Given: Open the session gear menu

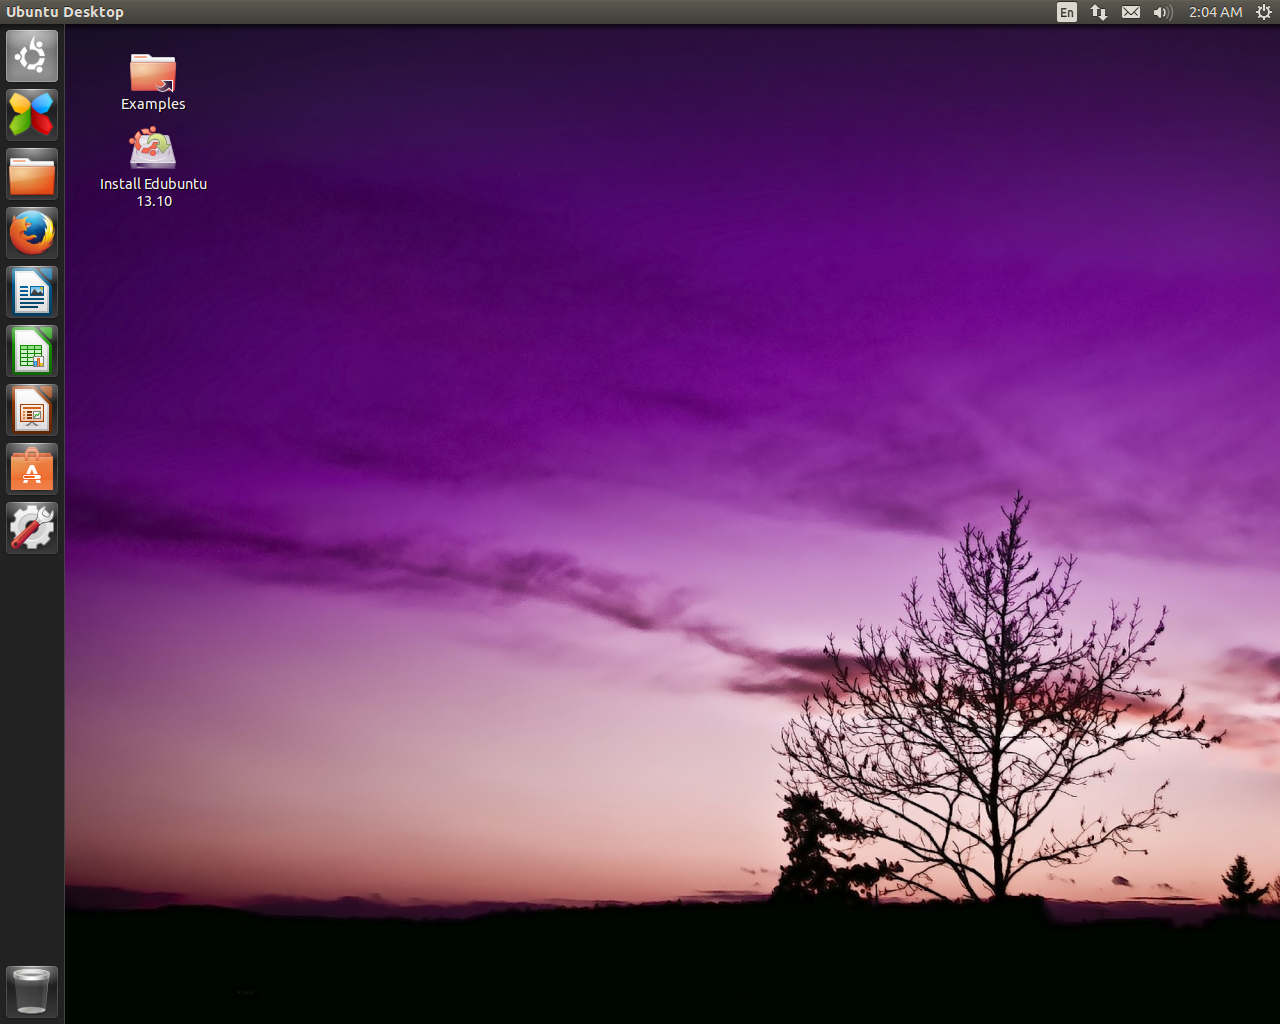Looking at the screenshot, I should [x=1264, y=12].
